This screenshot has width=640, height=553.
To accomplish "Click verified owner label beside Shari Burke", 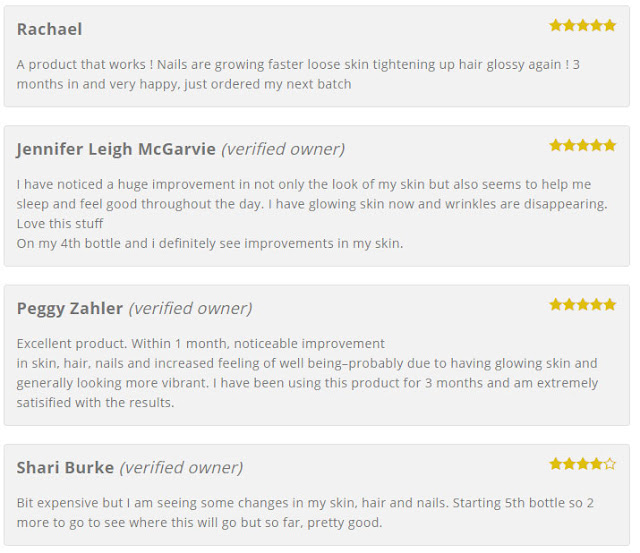I will coord(181,467).
